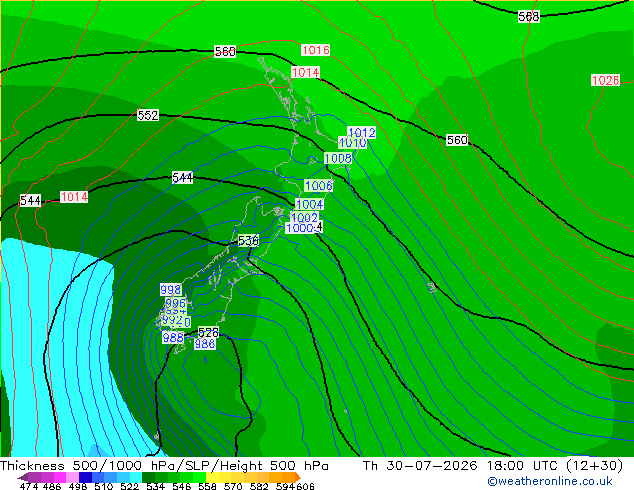Click the '474' legend scale value
This screenshot has width=634, height=490.
pyautogui.click(x=29, y=486)
